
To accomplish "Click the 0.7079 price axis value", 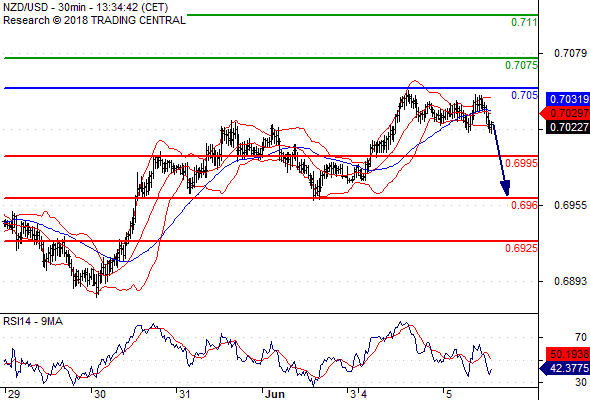I will (570, 53).
